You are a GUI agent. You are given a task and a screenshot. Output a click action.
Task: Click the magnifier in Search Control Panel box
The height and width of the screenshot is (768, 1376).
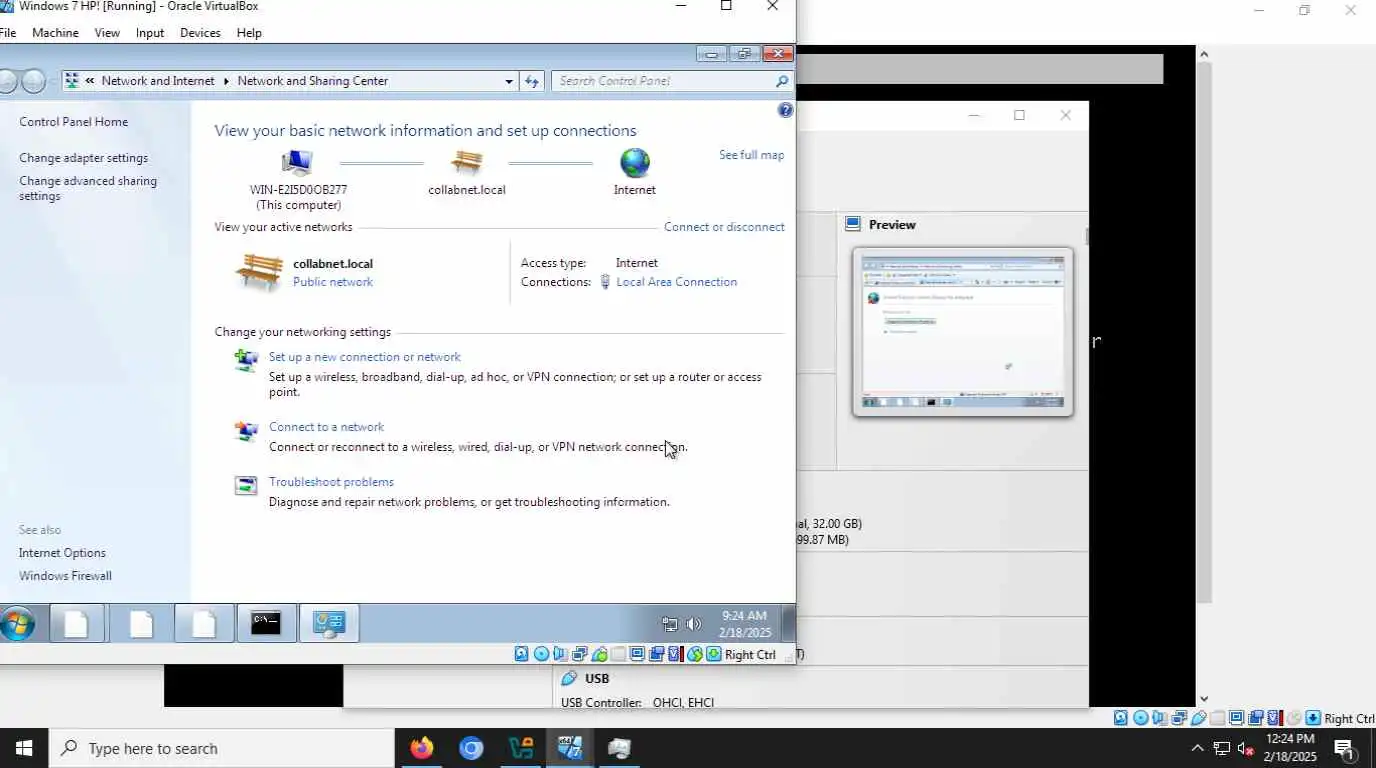[782, 81]
